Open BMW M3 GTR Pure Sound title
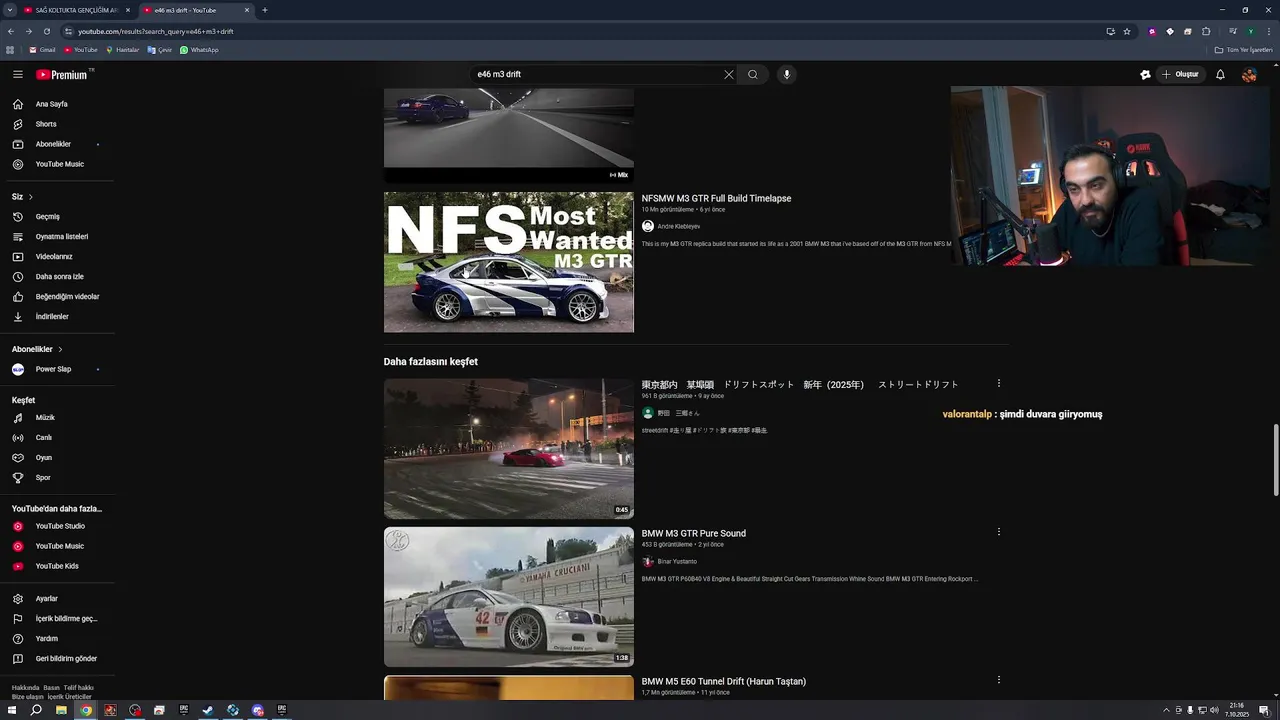Image resolution: width=1280 pixels, height=720 pixels. point(694,533)
